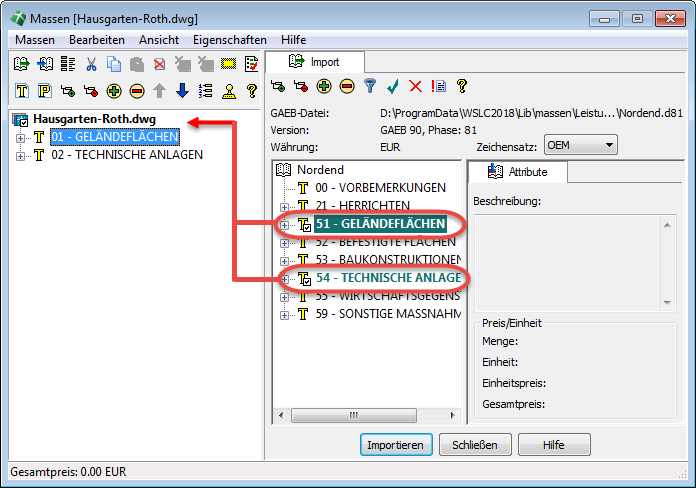The image size is (696, 488).
Task: Click the Schließen button
Action: (475, 444)
